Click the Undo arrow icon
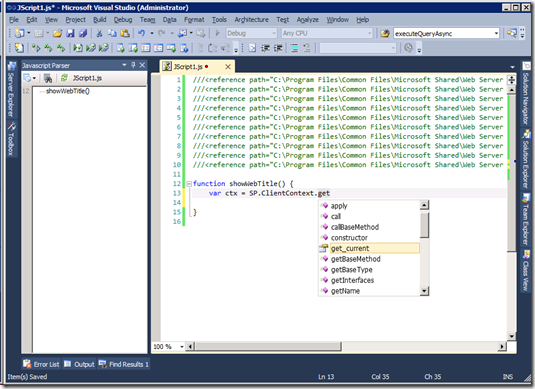 pyautogui.click(x=141, y=33)
